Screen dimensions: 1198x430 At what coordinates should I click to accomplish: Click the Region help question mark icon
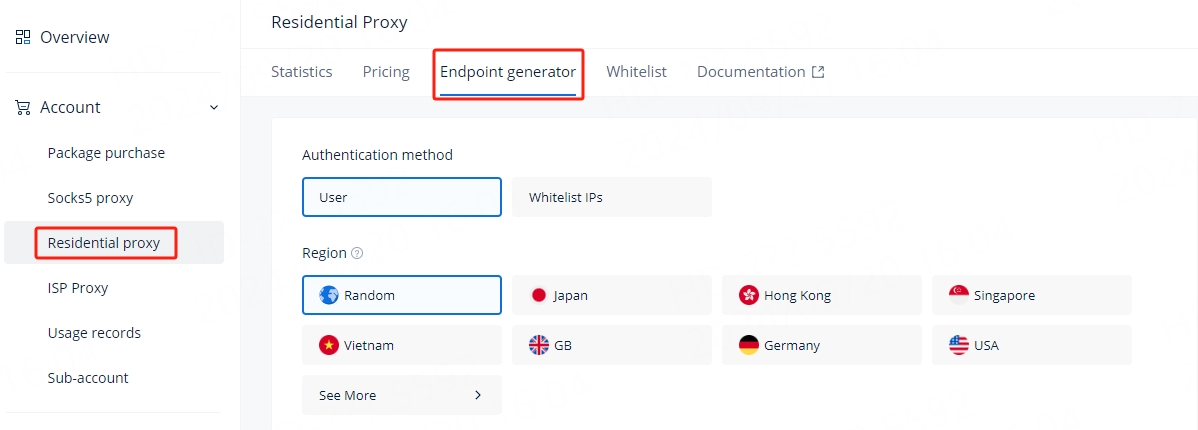357,254
